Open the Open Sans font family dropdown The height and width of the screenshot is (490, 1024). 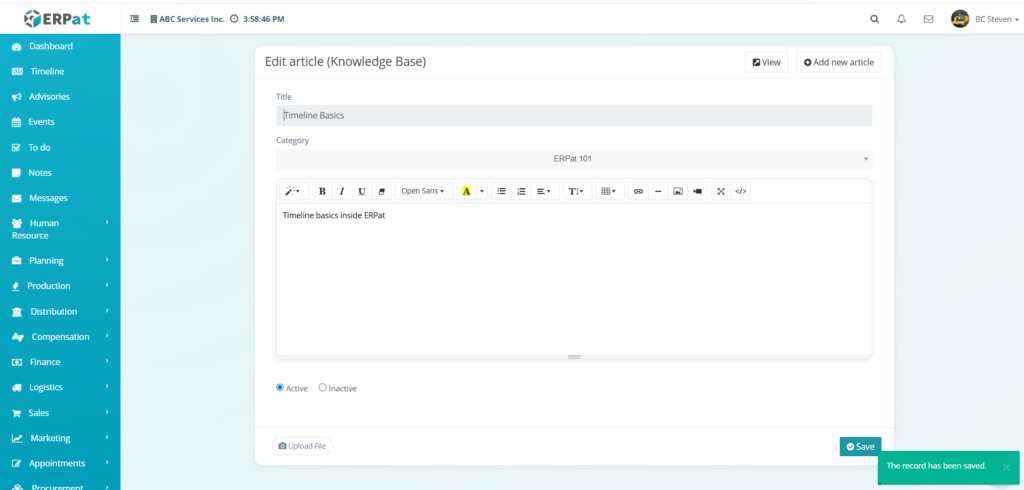pos(423,191)
